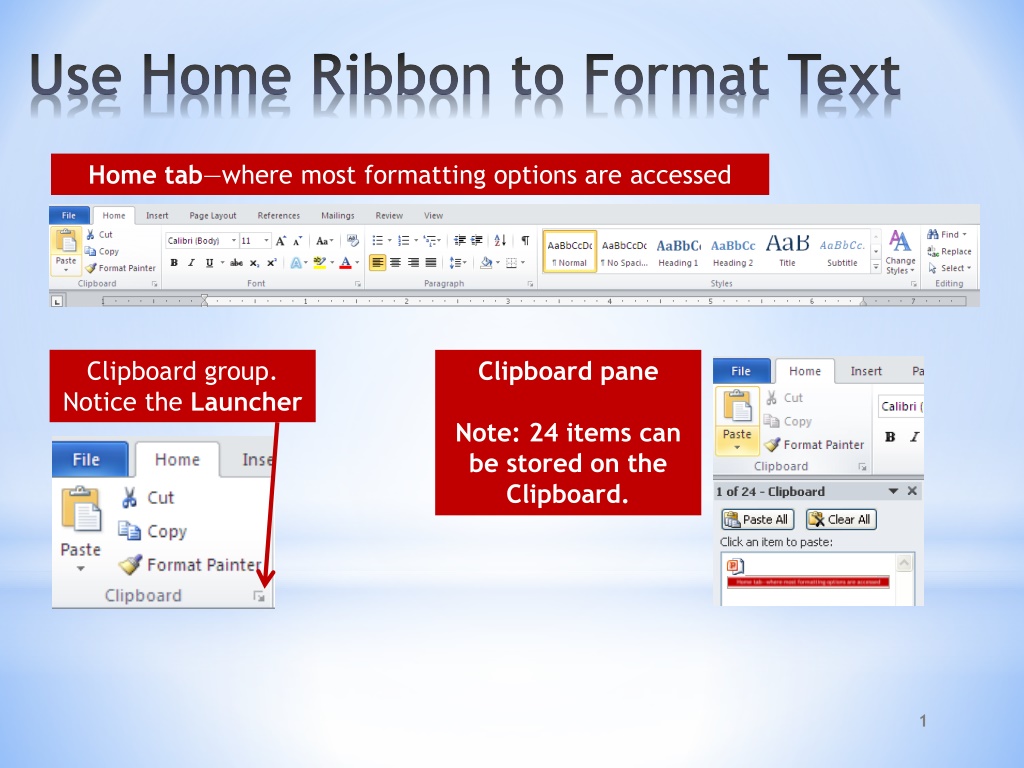This screenshot has width=1024, height=768.
Task: Click the Paste All button
Action: coord(758,520)
